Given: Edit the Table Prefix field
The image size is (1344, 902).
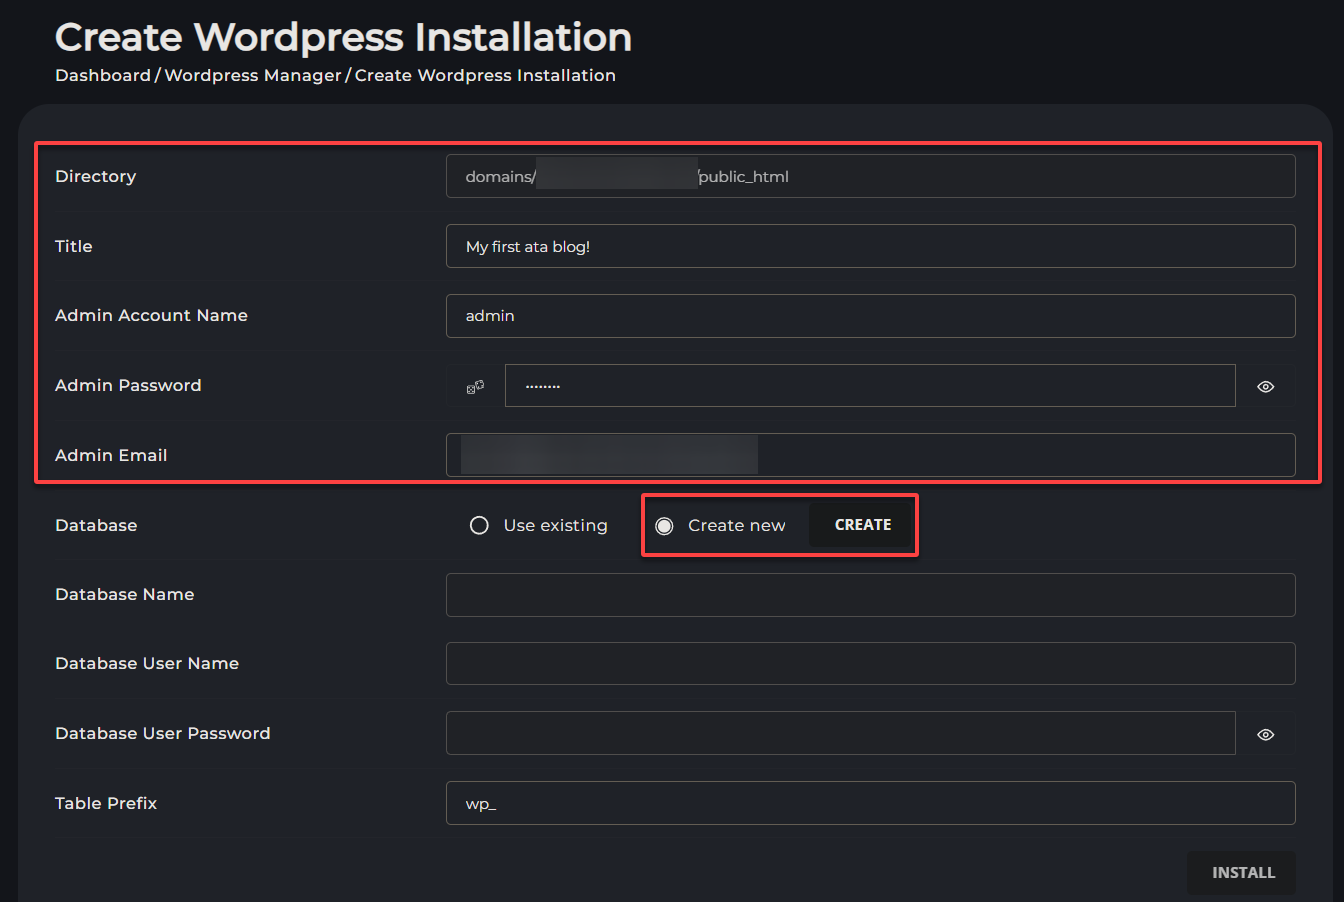Looking at the screenshot, I should point(870,803).
